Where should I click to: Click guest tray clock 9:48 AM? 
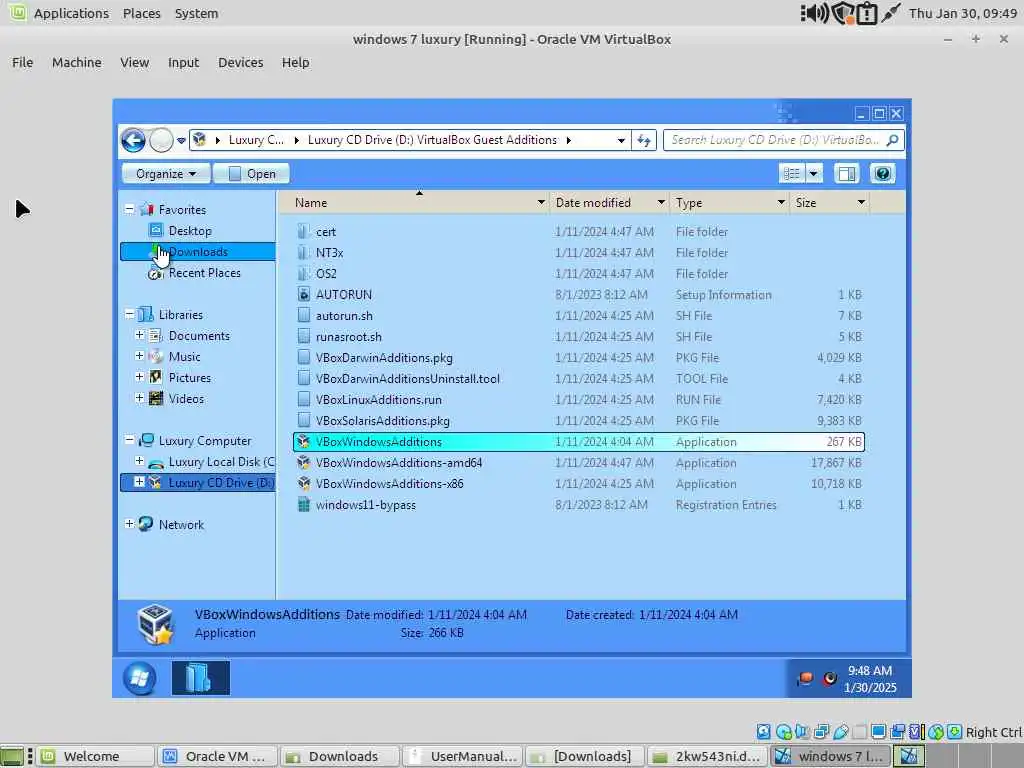(x=870, y=671)
